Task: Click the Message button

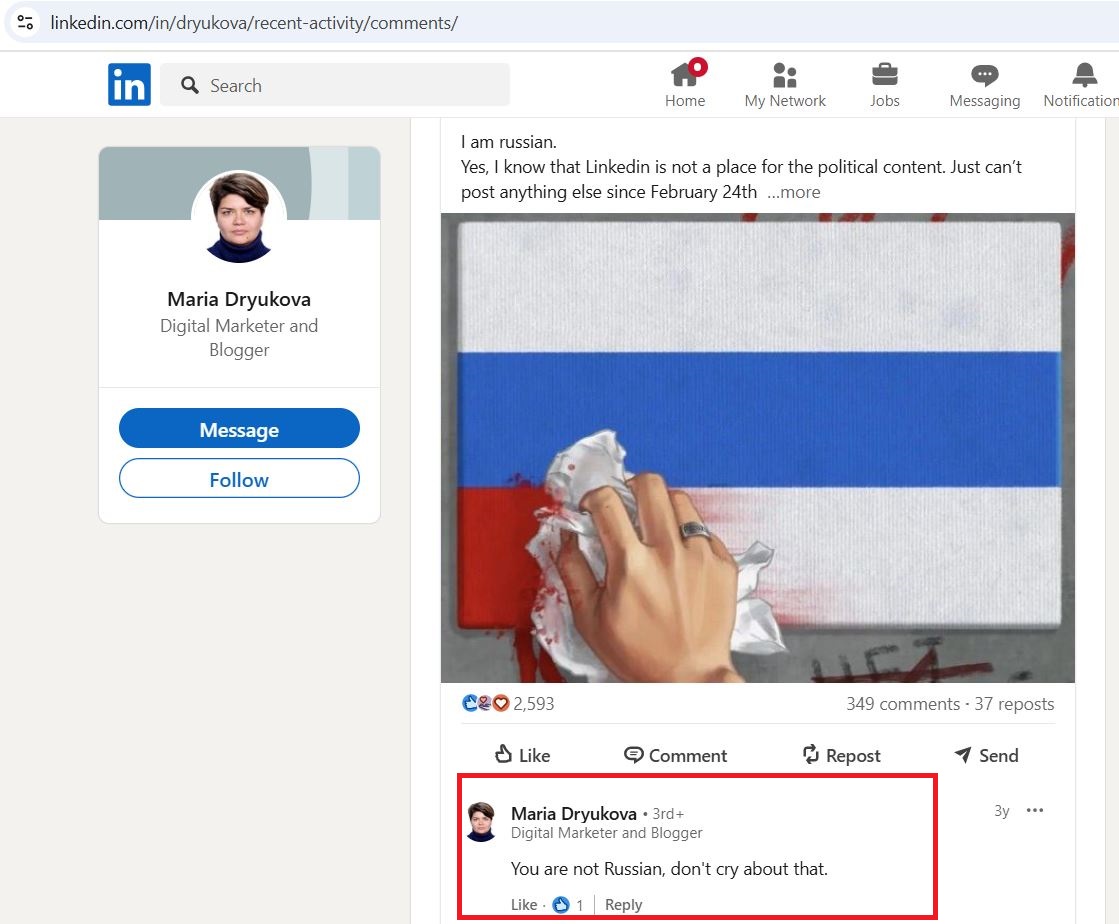Action: pos(239,429)
